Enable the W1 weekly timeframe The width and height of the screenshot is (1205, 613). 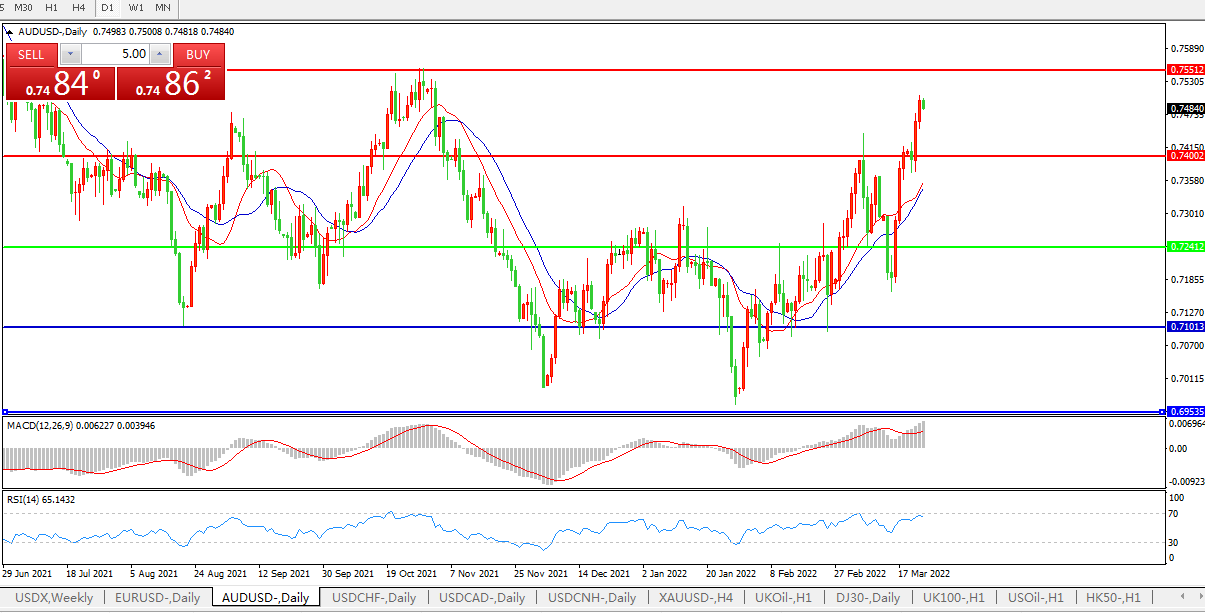pyautogui.click(x=136, y=8)
